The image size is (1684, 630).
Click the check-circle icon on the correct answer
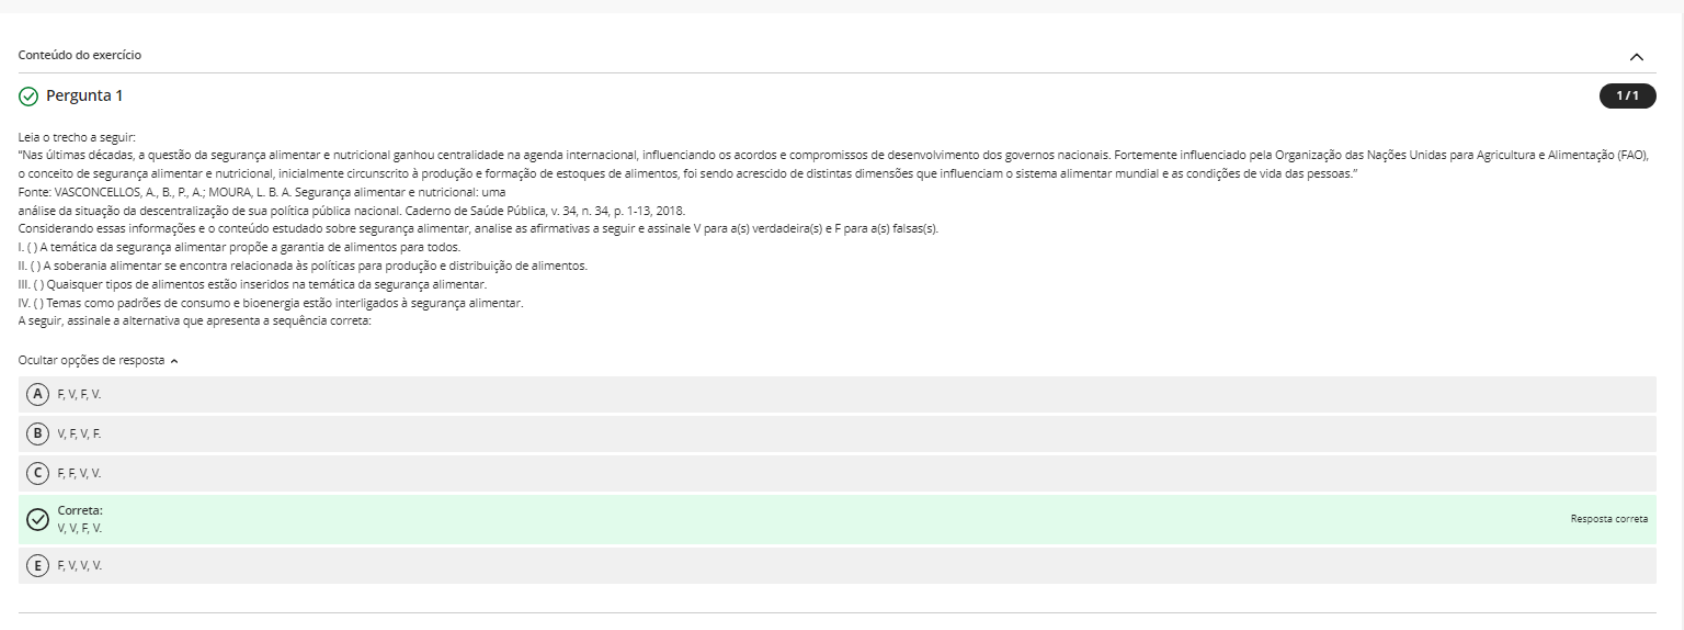tap(38, 519)
